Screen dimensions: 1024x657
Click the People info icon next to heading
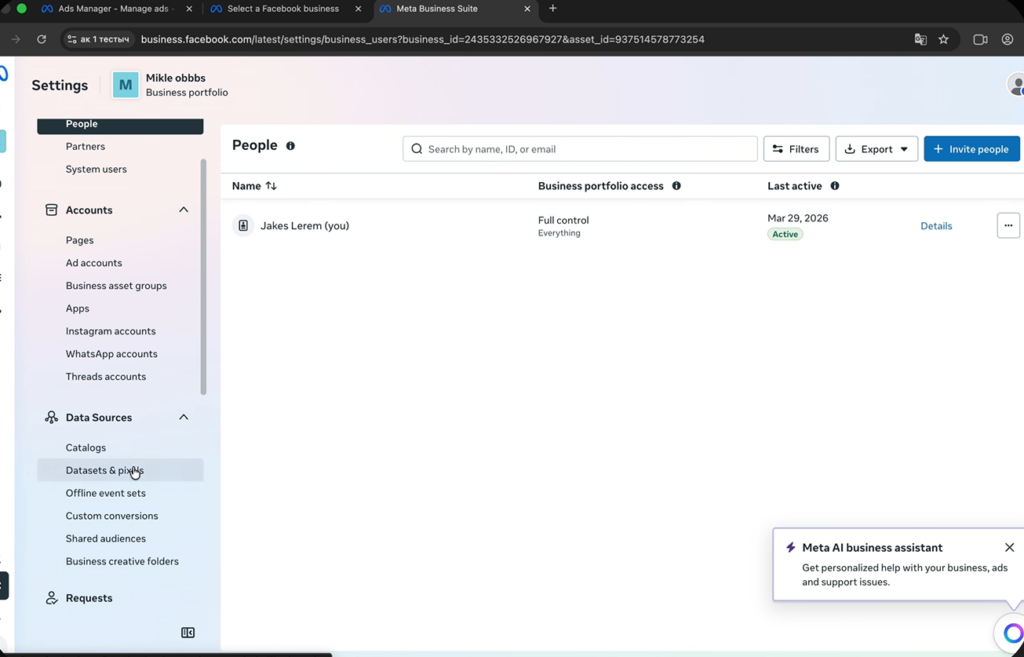coord(291,146)
